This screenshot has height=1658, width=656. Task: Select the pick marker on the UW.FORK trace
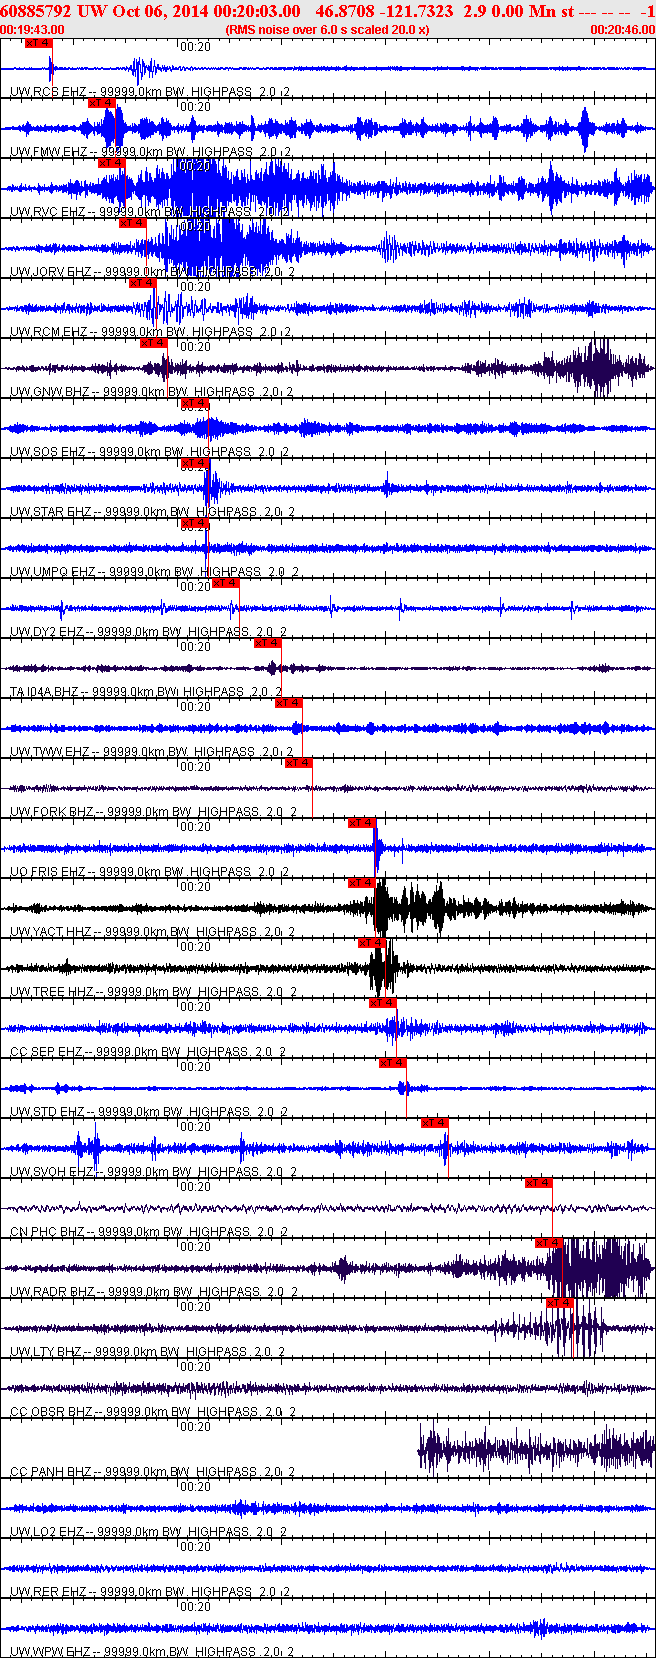tap(299, 763)
